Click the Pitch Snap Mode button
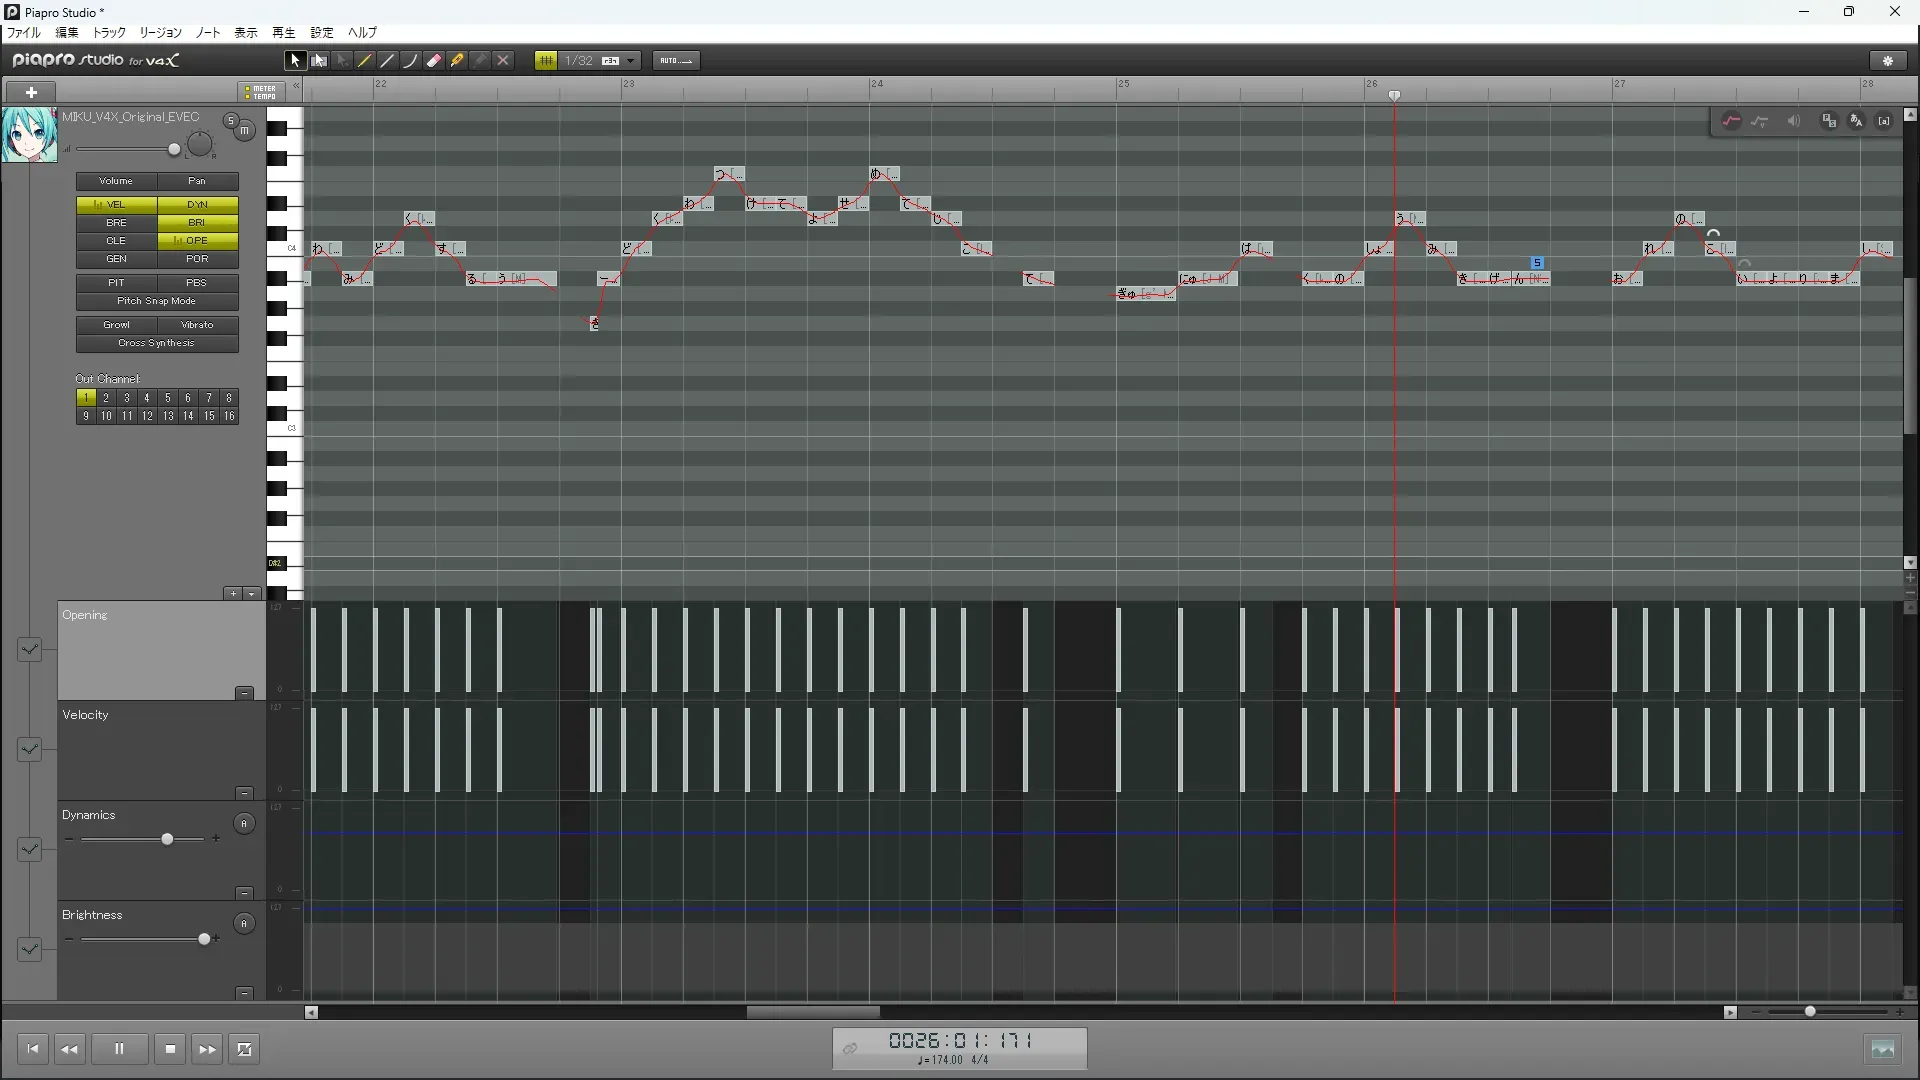This screenshot has width=1920, height=1080. click(157, 301)
